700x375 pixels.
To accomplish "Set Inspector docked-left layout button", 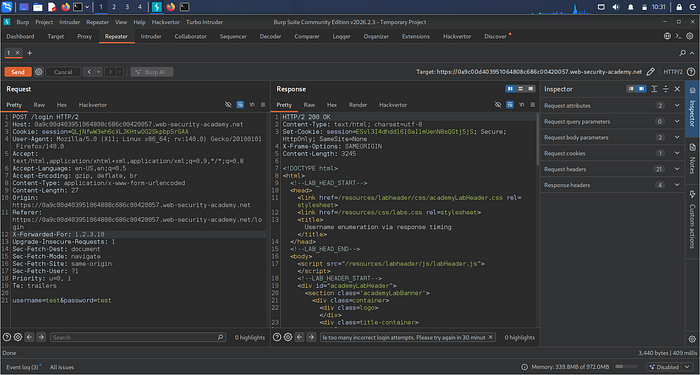I will [631, 89].
